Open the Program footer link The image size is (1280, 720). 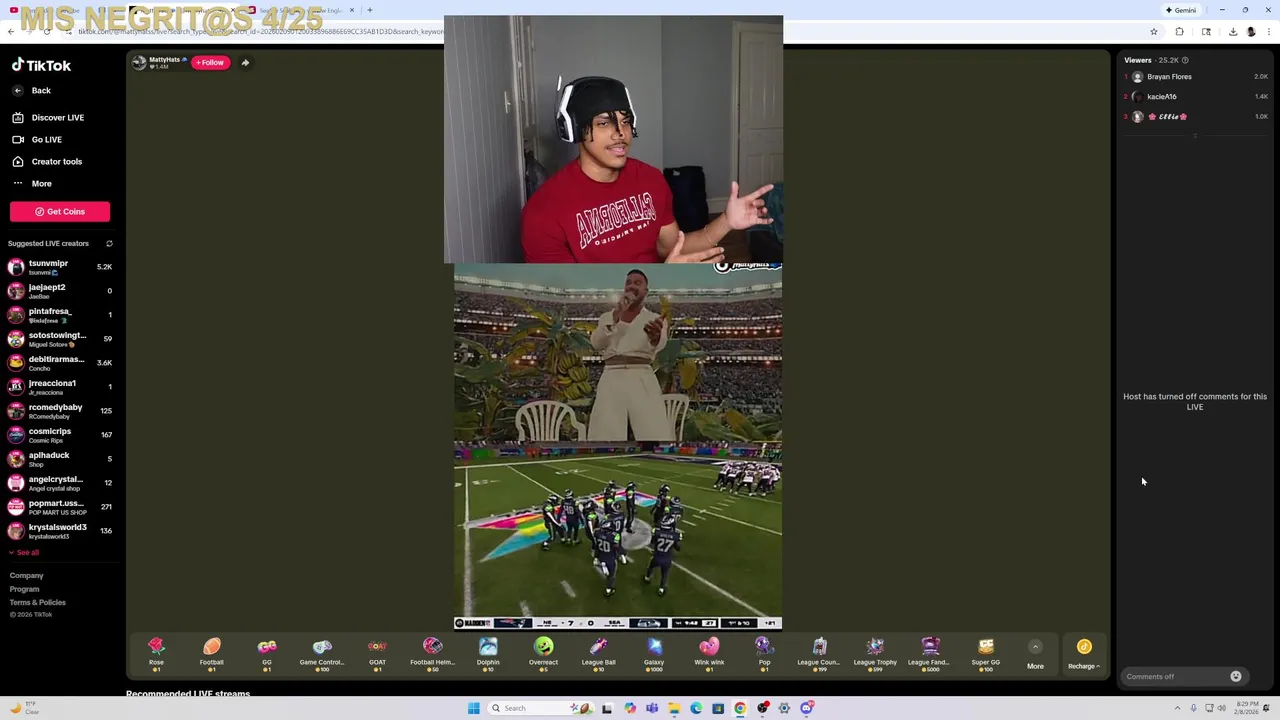pos(25,589)
